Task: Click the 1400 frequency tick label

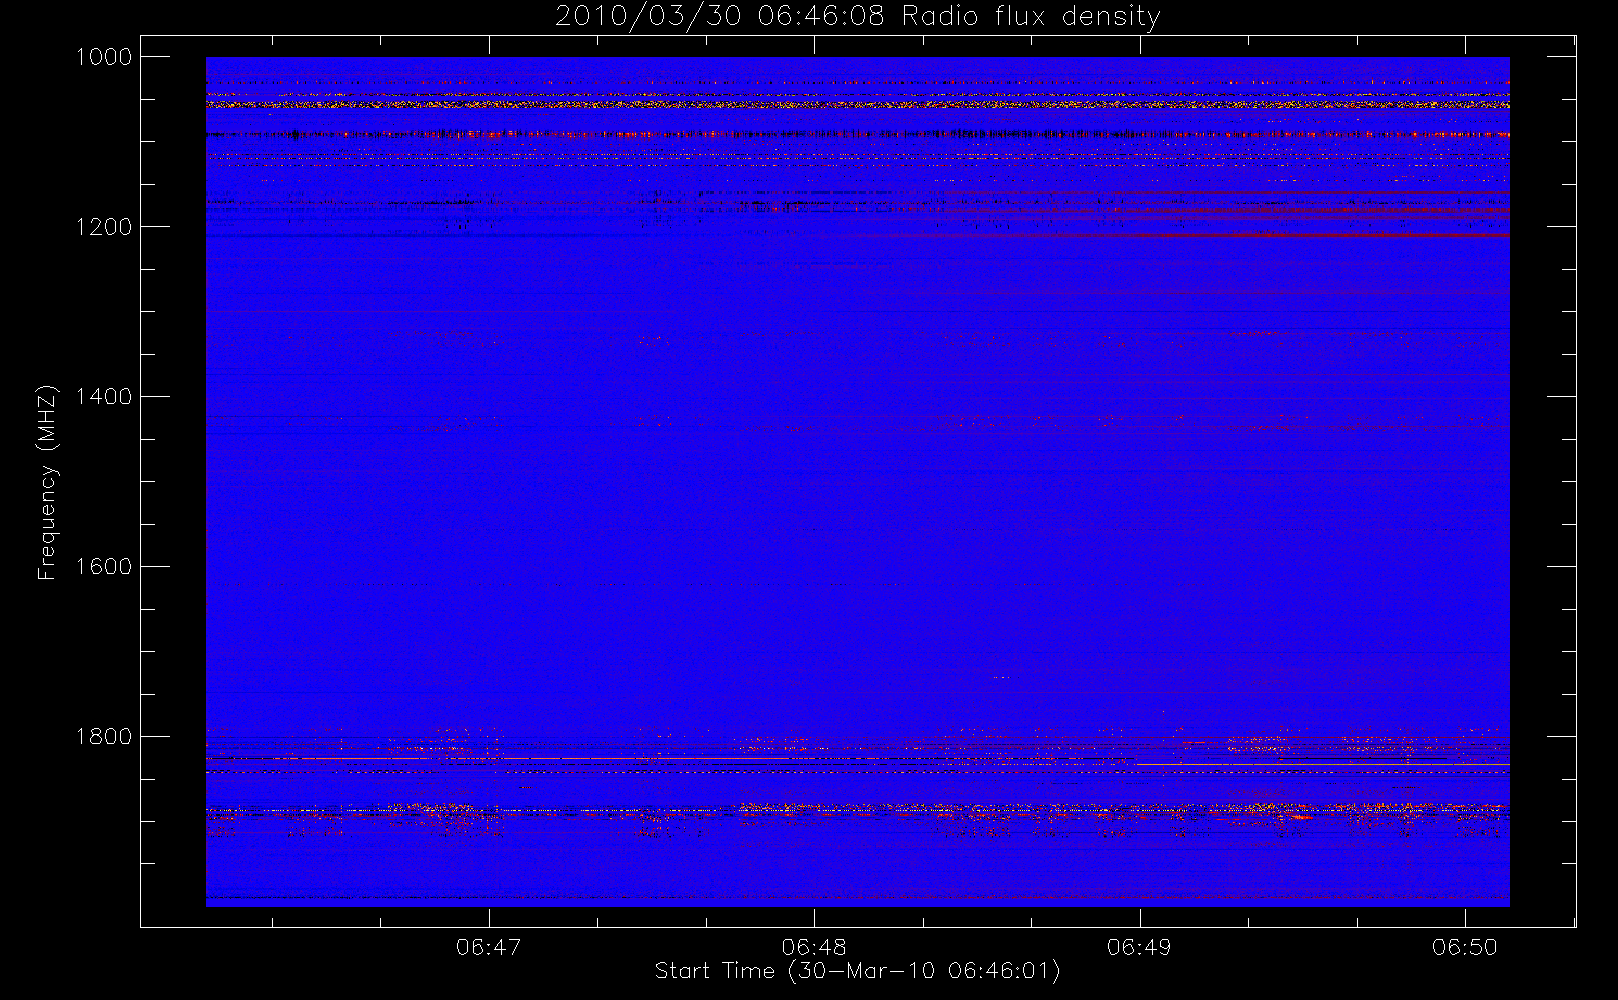Action: [104, 397]
